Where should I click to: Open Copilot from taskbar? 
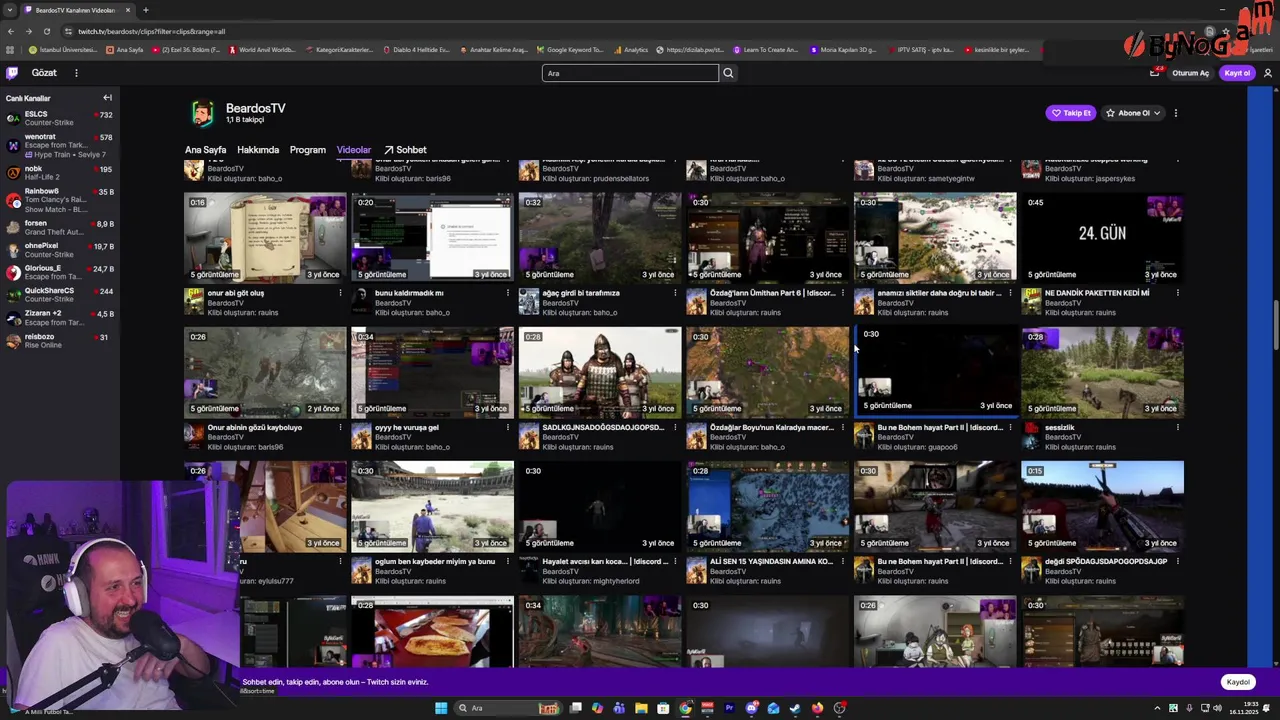point(598,708)
